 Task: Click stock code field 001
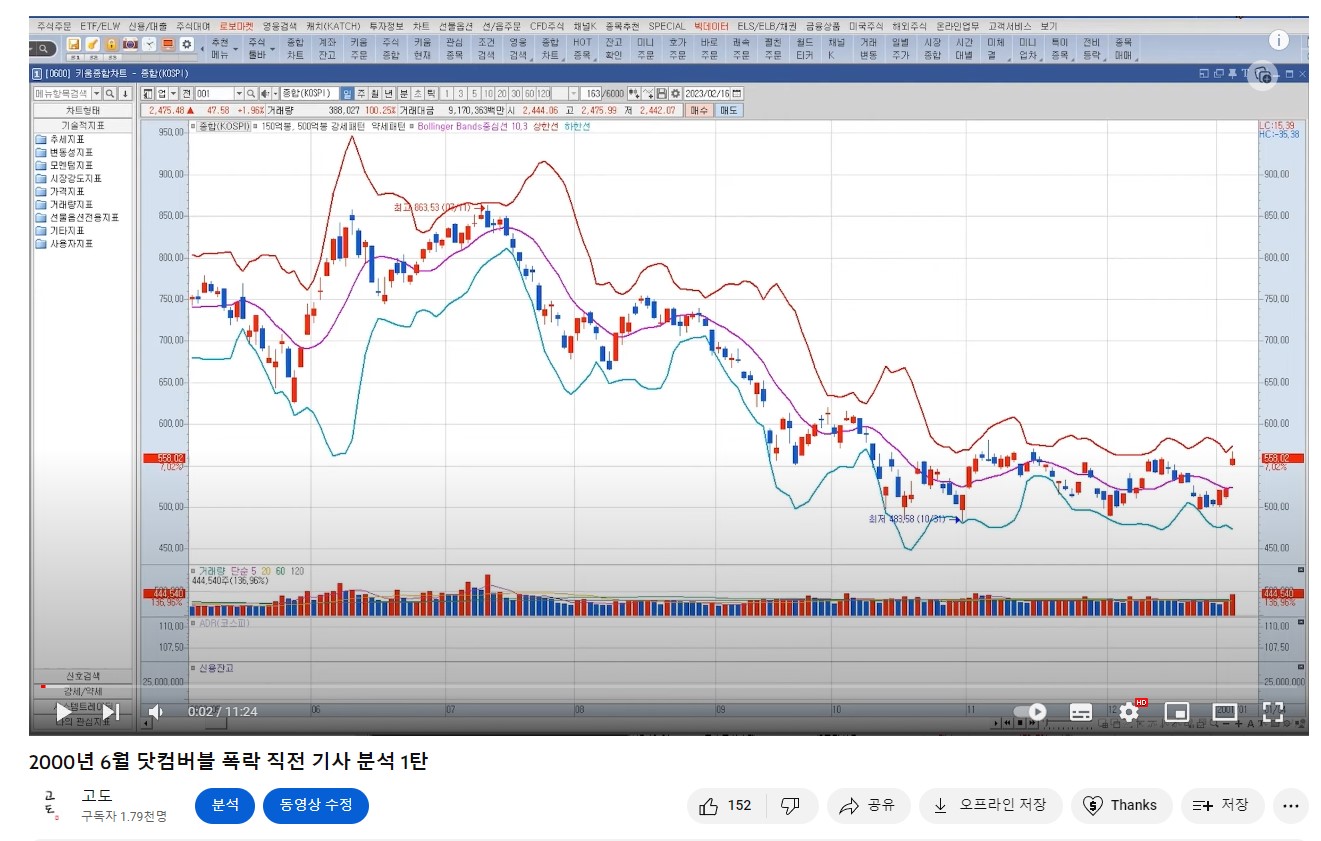[214, 93]
